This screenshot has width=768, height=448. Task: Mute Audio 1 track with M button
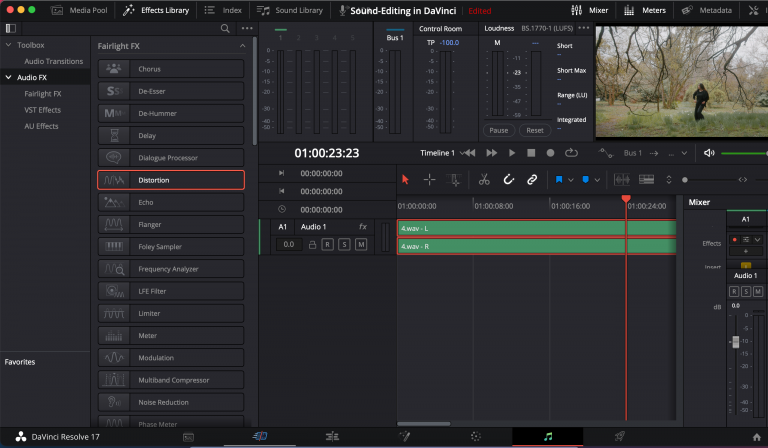tap(361, 244)
